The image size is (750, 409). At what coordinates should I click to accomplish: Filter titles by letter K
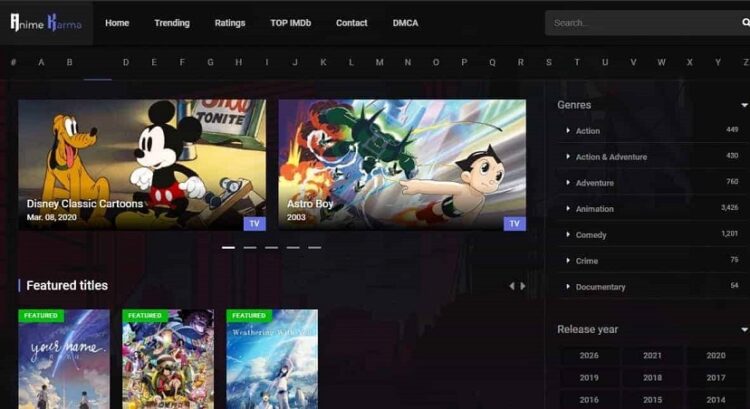click(323, 62)
